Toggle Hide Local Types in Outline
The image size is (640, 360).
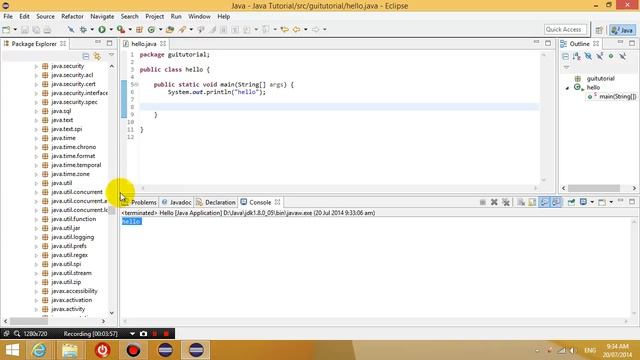[x=622, y=56]
